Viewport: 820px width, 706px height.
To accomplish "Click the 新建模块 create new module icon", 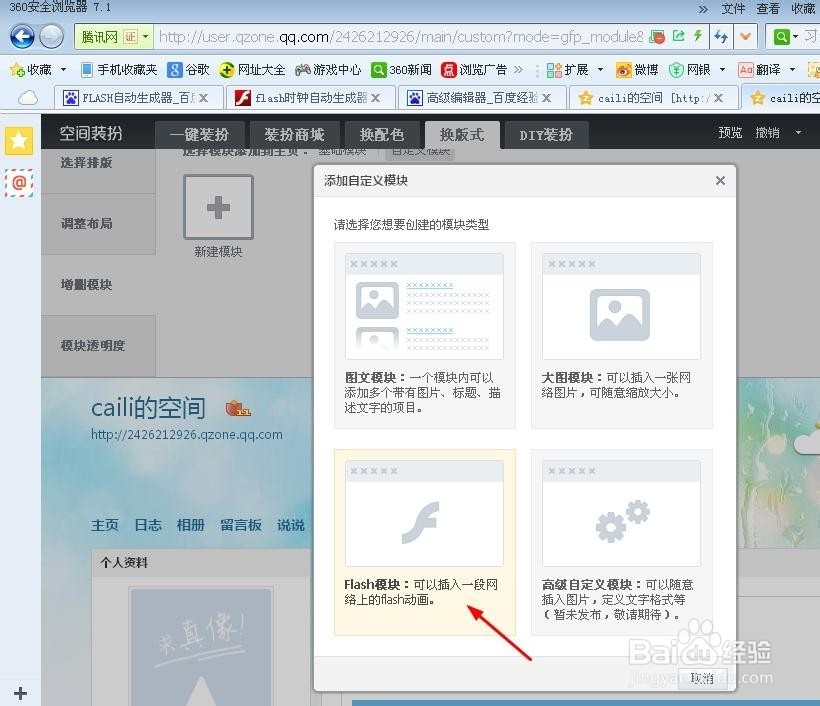I will (218, 207).
